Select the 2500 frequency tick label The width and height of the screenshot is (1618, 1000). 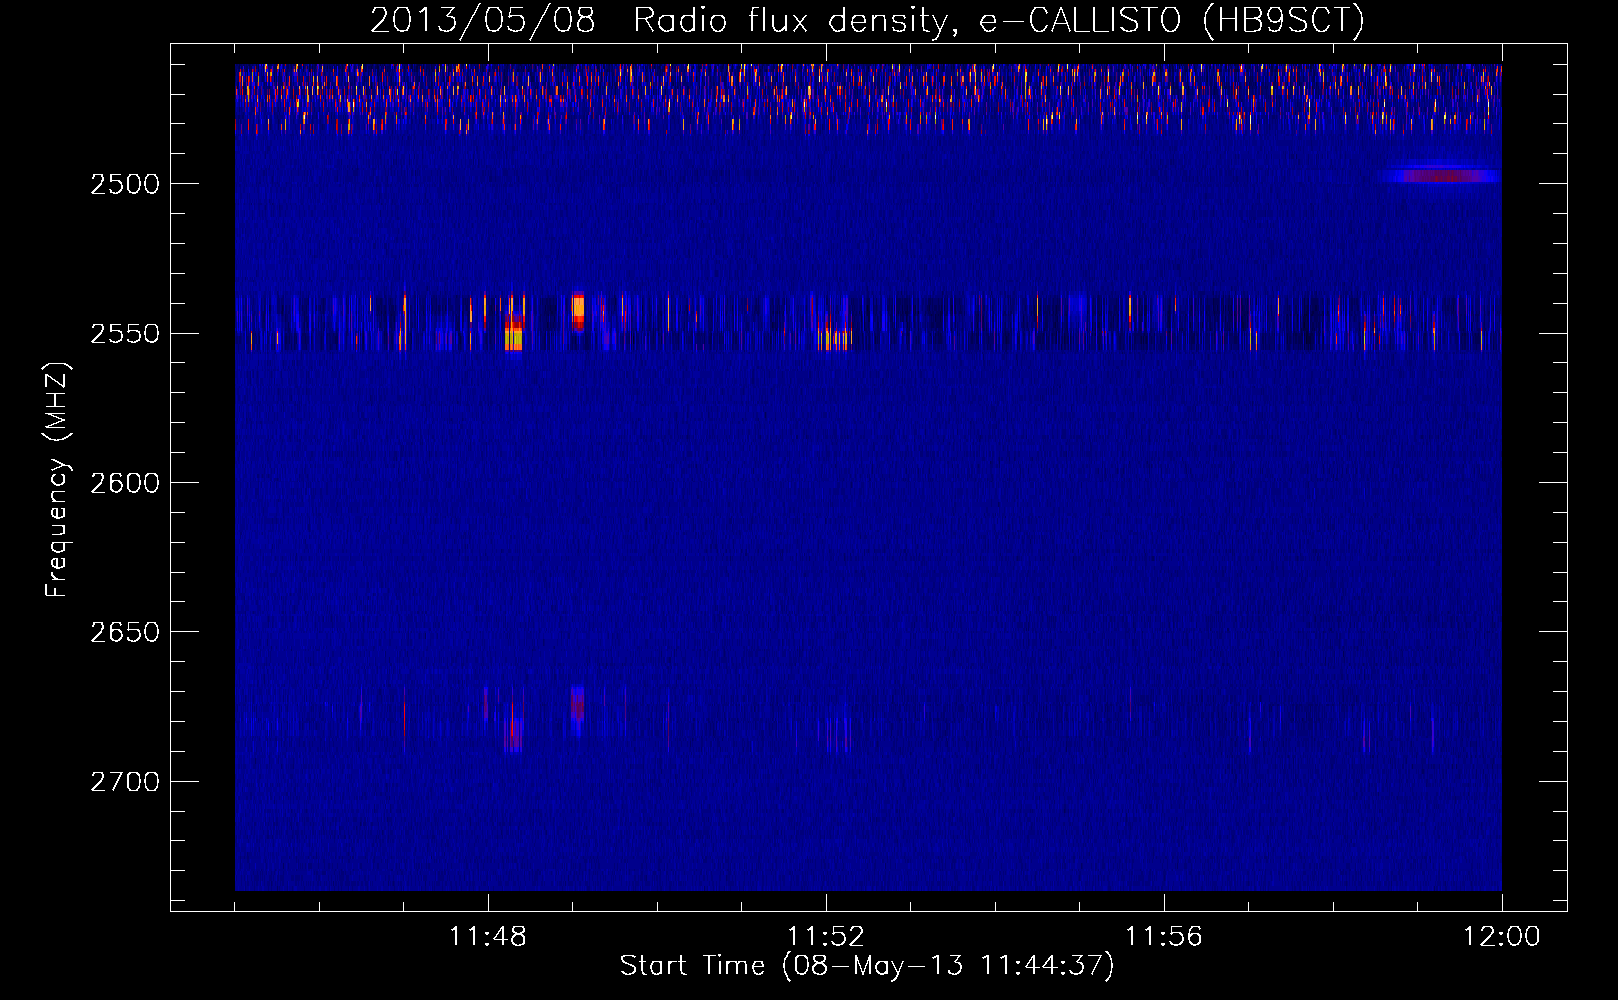point(125,184)
